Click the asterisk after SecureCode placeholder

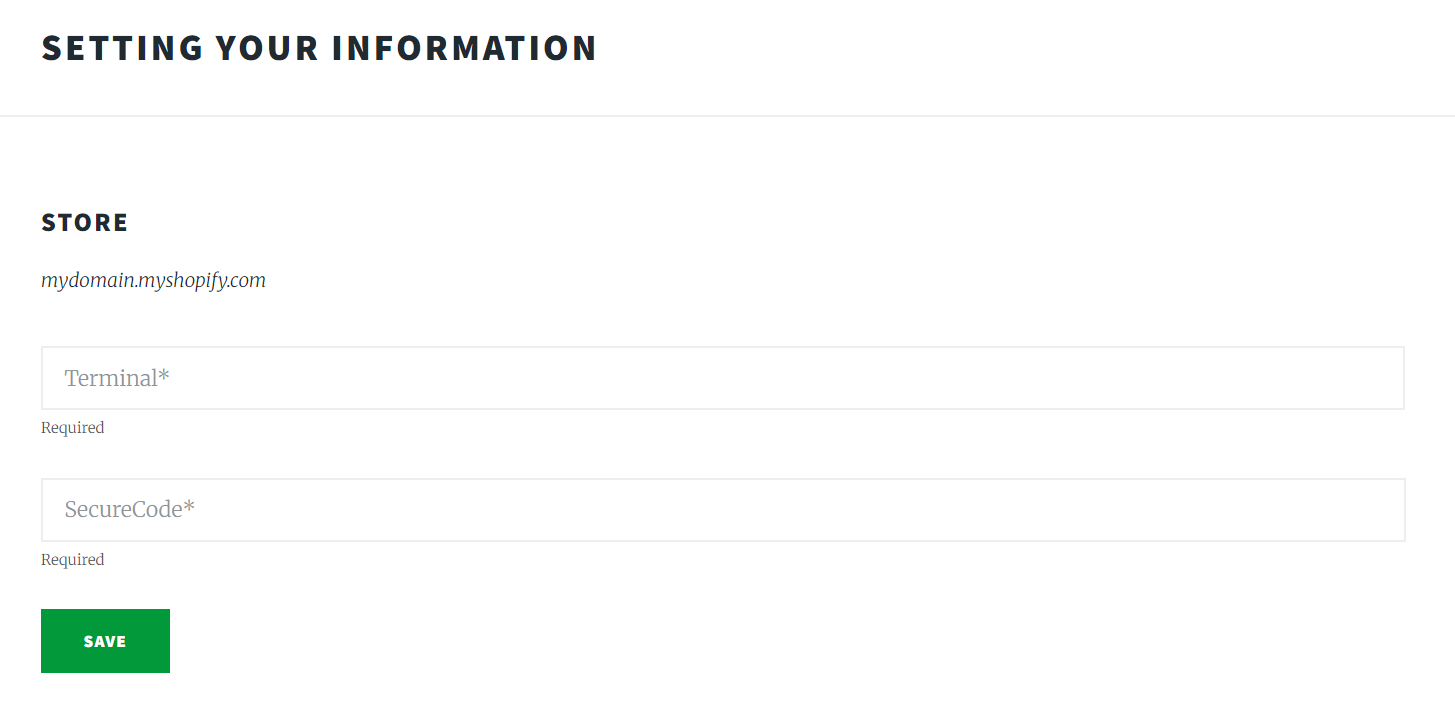(189, 507)
